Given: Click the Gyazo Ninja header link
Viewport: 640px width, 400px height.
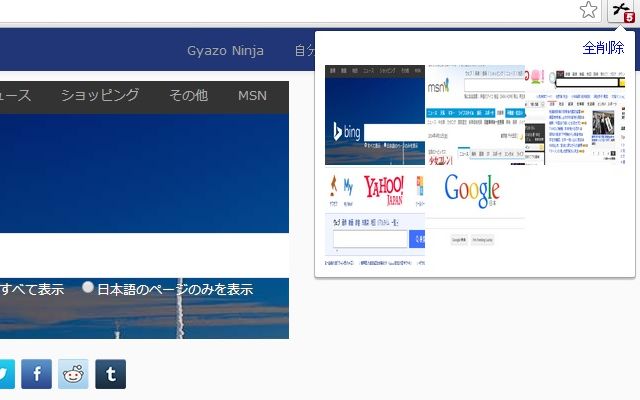Looking at the screenshot, I should click(225, 51).
